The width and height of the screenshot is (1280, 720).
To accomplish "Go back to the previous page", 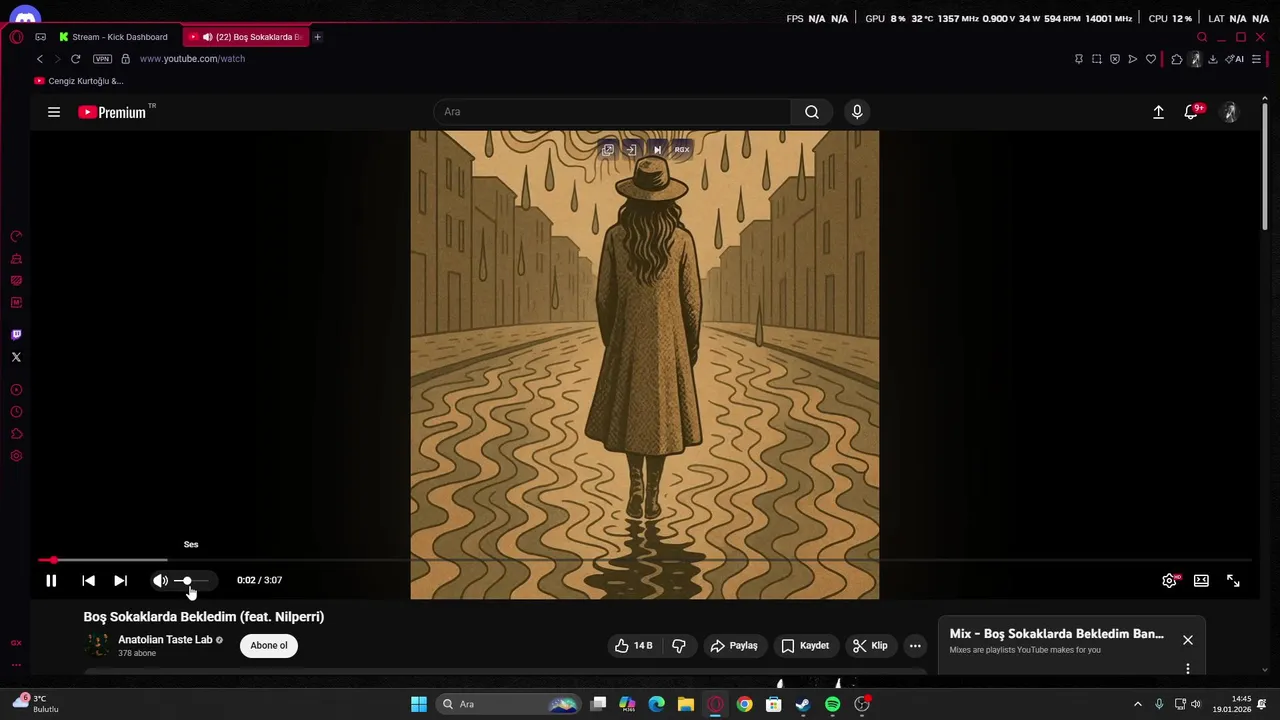I will tap(40, 59).
